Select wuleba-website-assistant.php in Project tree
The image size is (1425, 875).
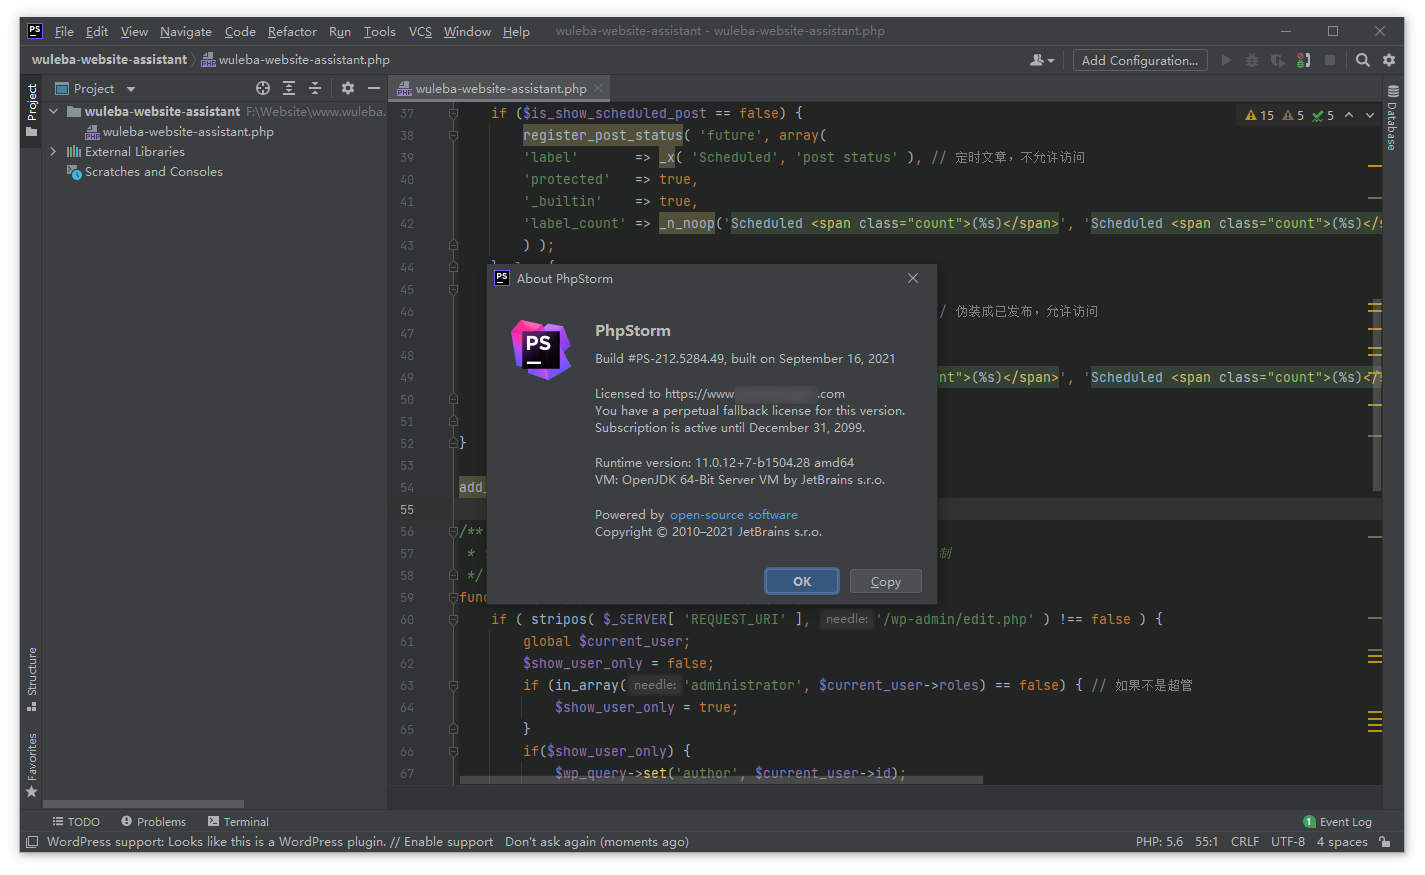click(188, 131)
